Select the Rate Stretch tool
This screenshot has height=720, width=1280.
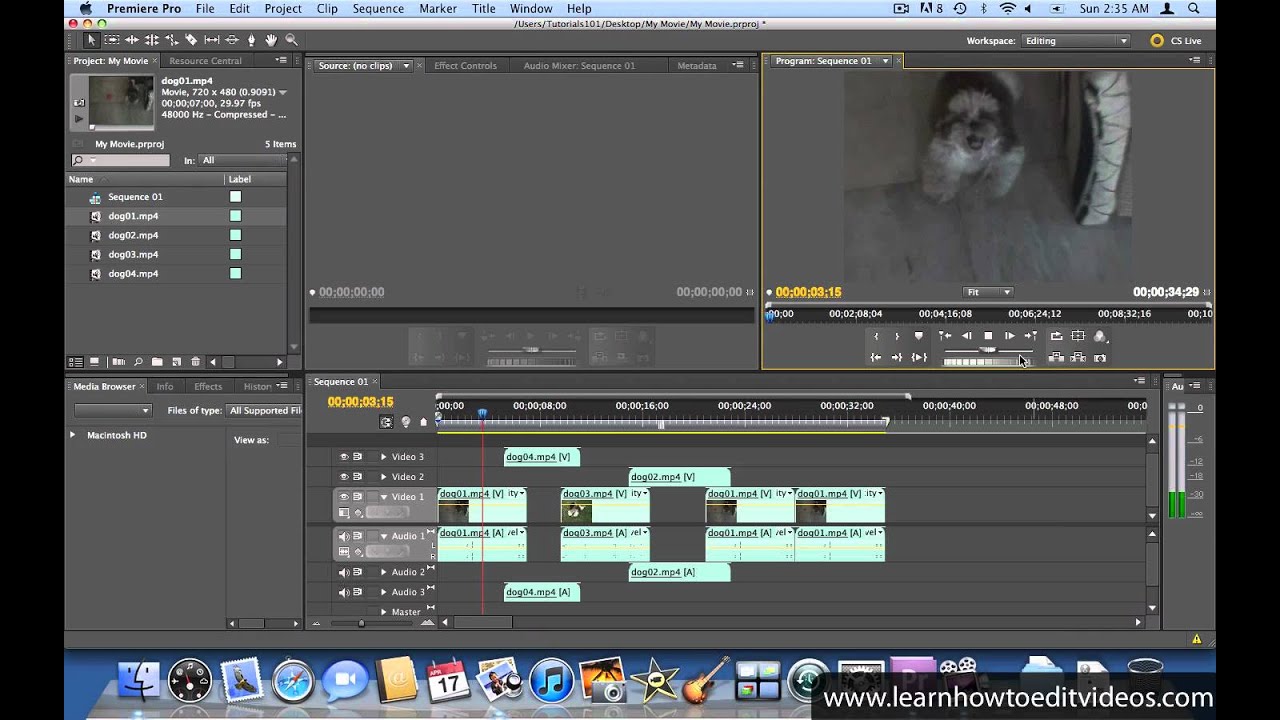[x=171, y=40]
